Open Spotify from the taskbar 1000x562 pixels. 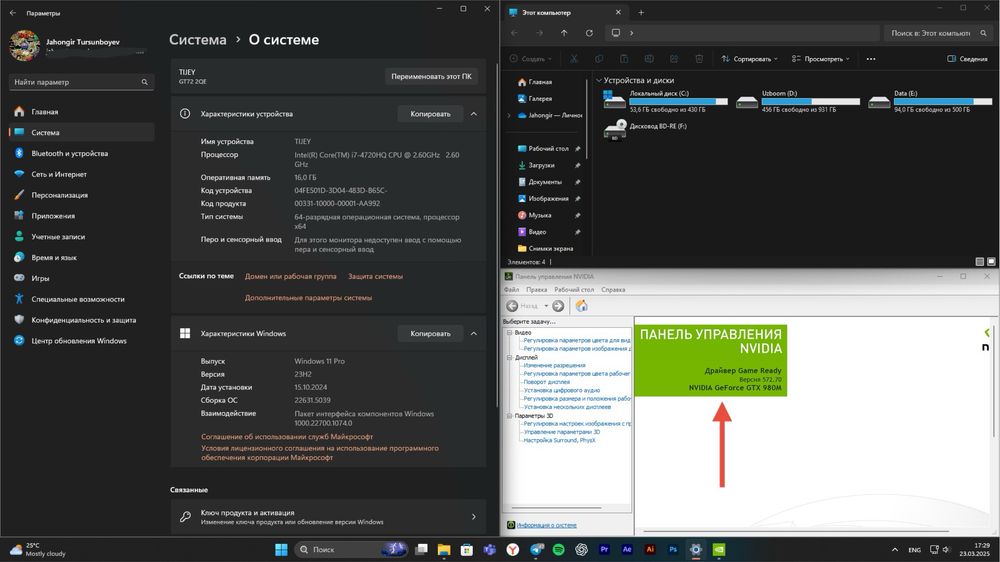[x=558, y=550]
